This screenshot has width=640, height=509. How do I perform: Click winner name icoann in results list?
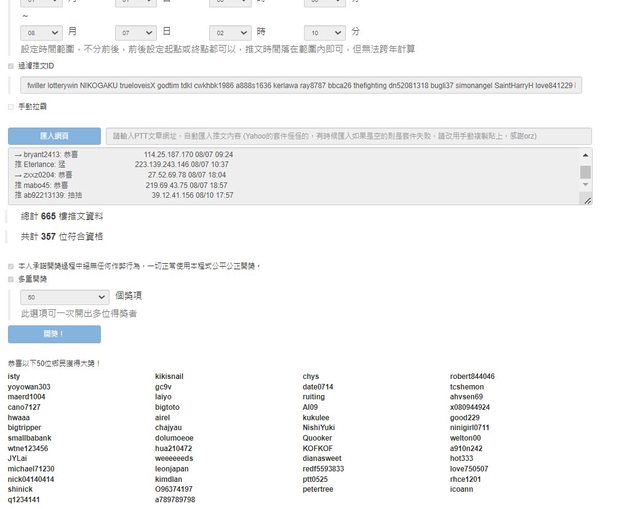click(x=462, y=489)
